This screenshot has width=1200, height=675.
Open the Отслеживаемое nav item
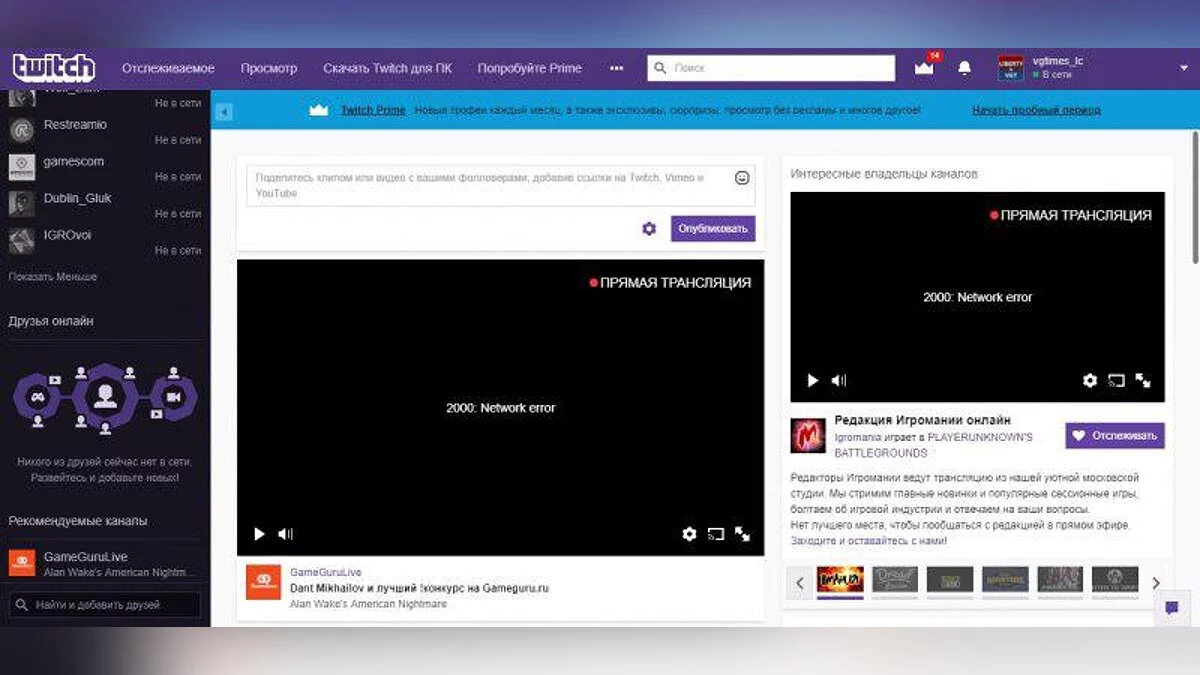(168, 68)
